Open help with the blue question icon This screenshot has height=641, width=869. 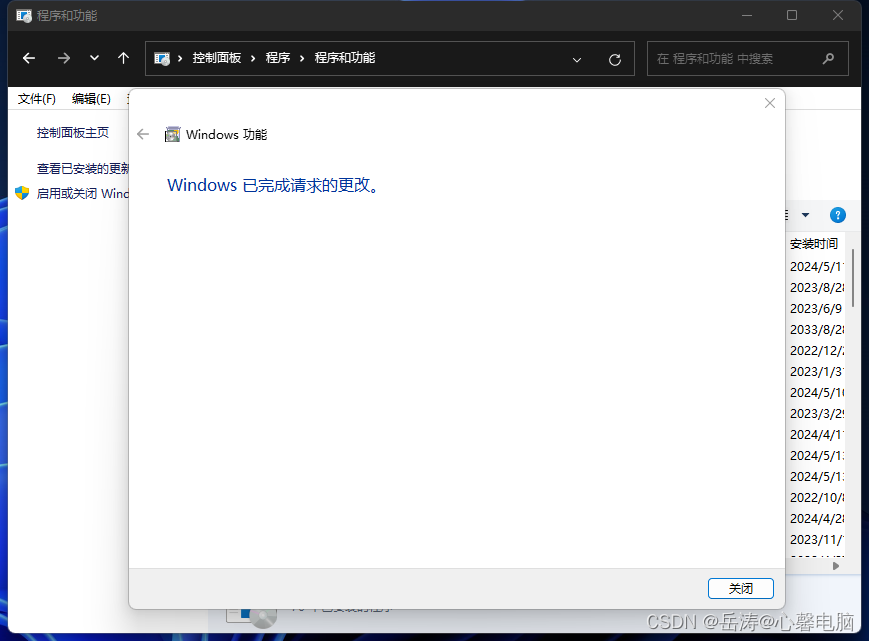tap(837, 215)
